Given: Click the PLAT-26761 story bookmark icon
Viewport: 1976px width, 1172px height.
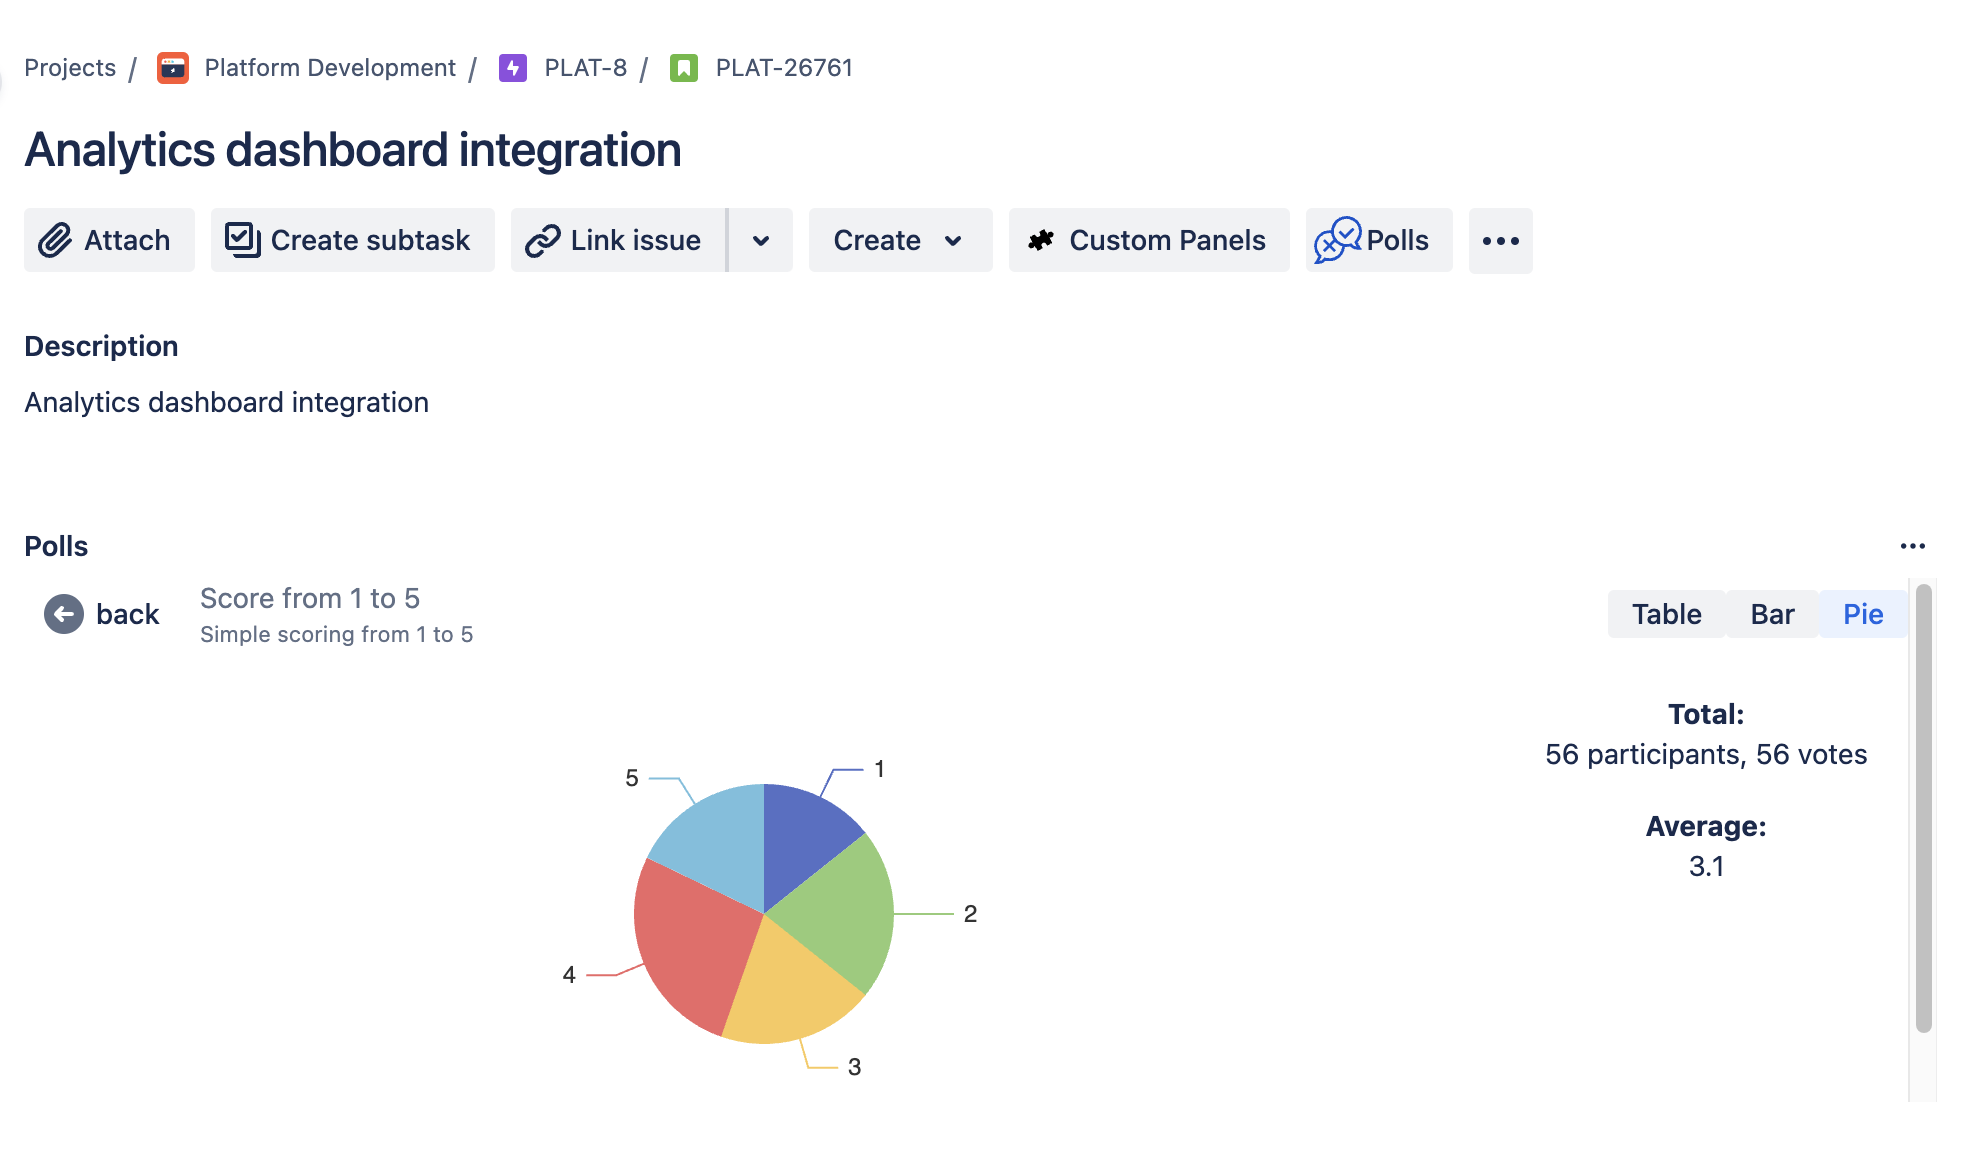Looking at the screenshot, I should coord(682,67).
